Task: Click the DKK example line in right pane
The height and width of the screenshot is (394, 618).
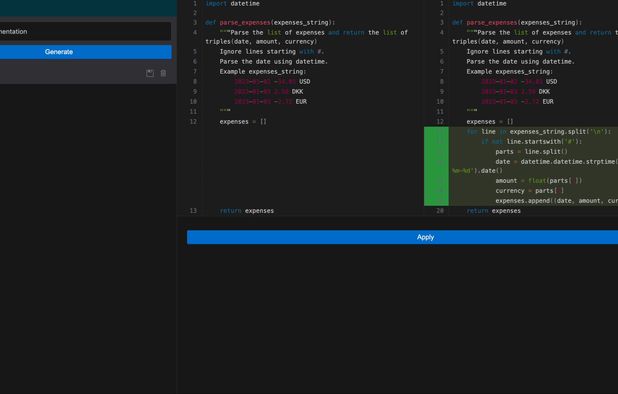Action: (516, 91)
